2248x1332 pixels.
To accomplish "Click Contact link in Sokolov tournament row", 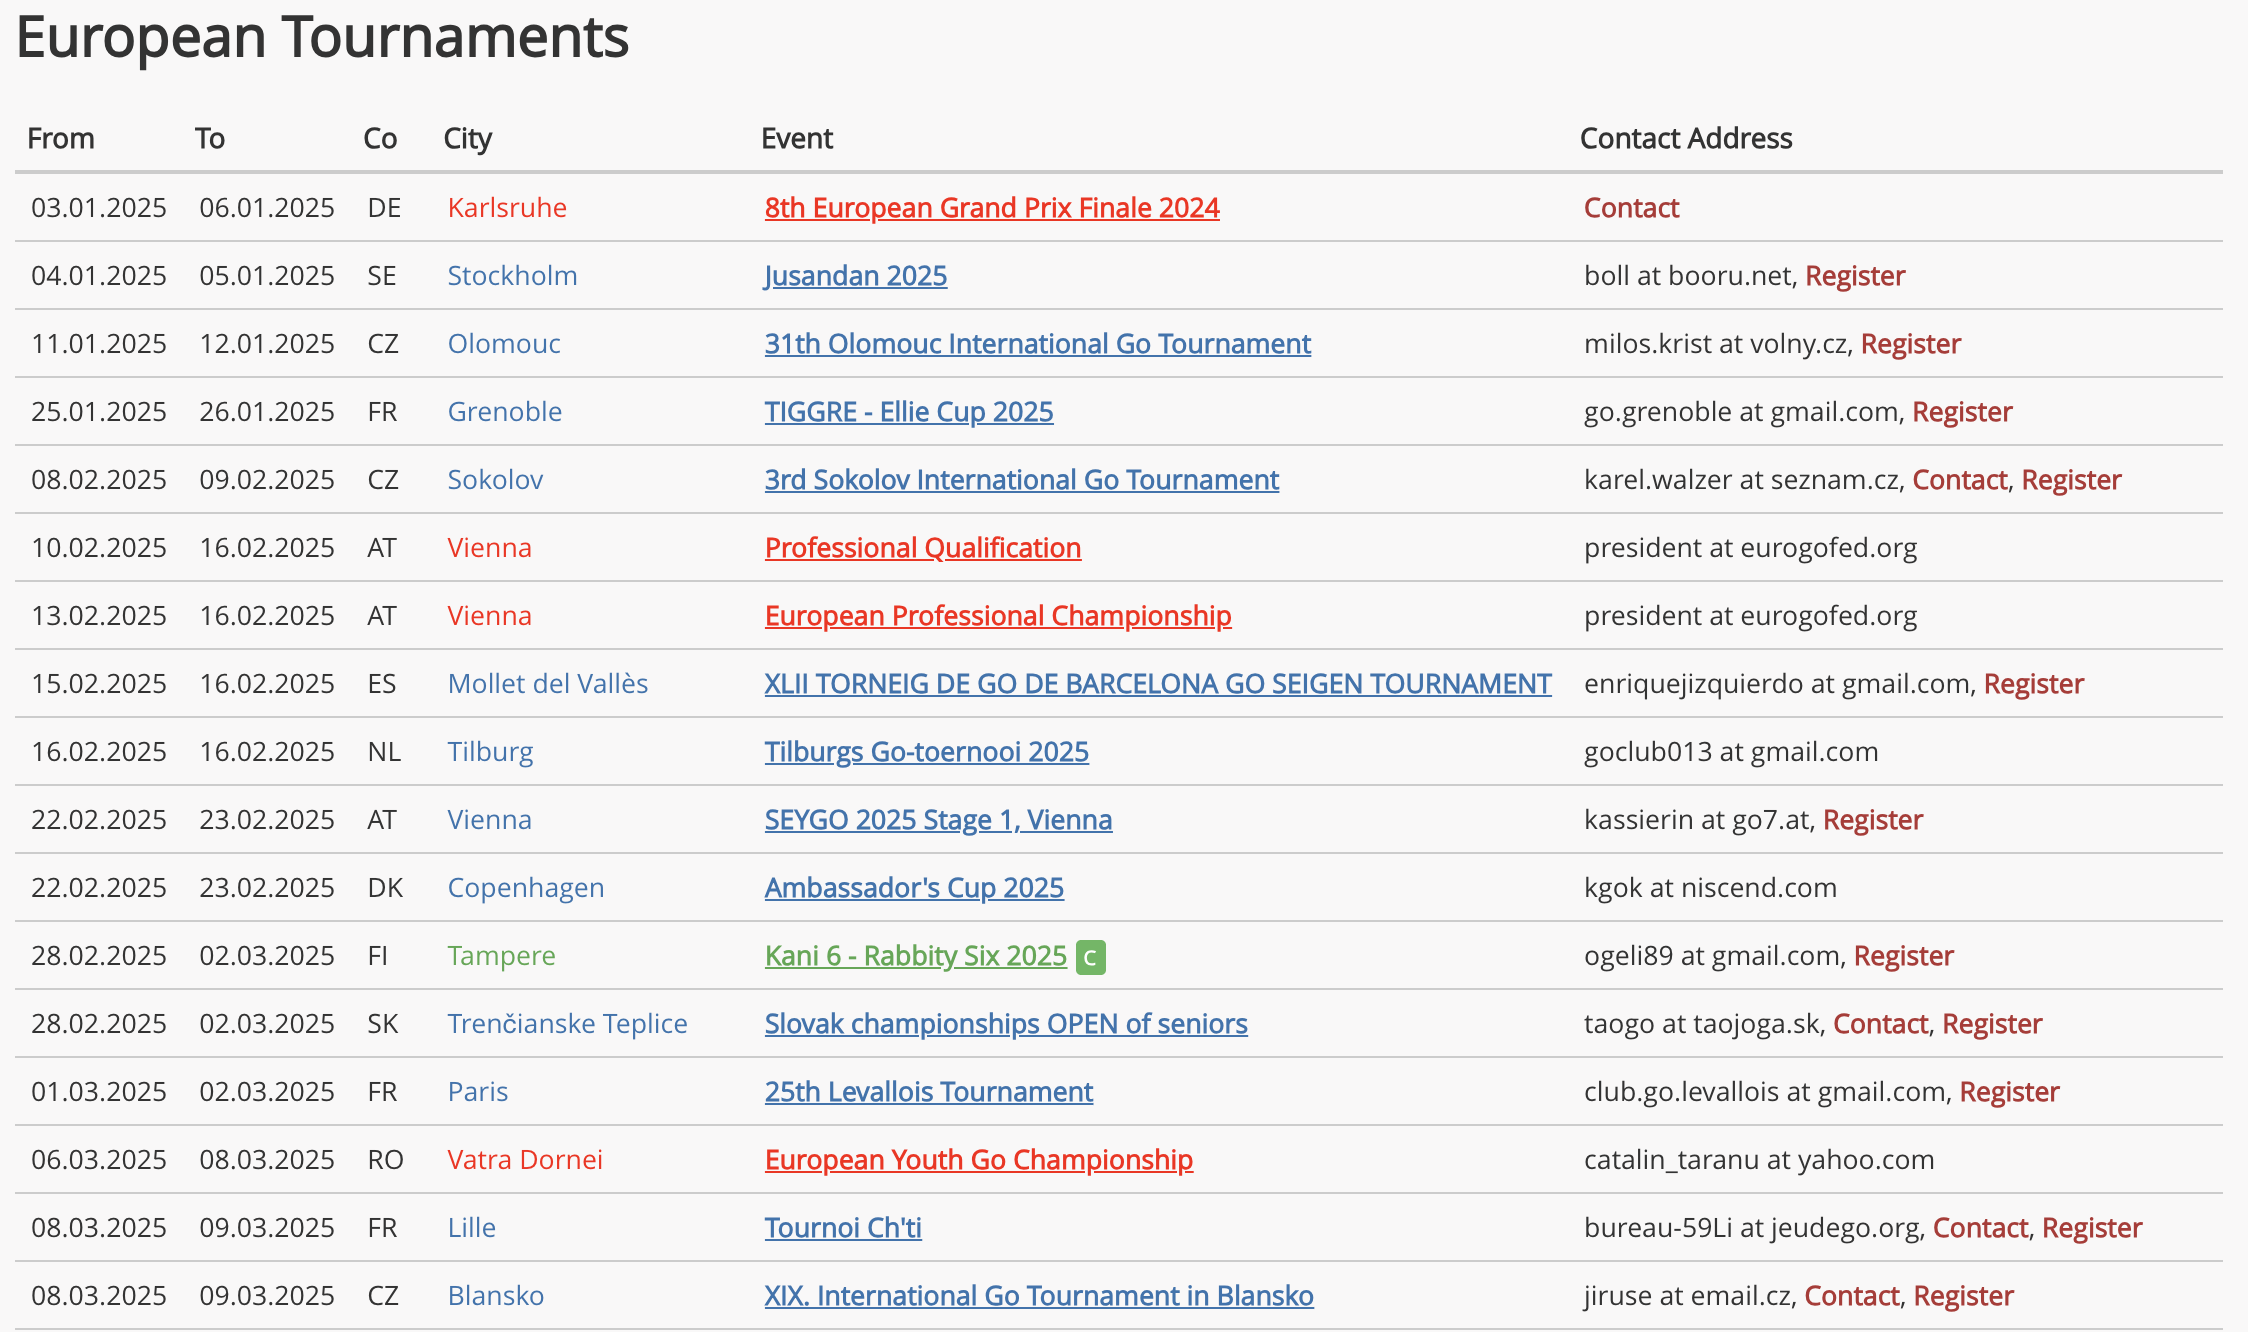I will coord(1959,480).
